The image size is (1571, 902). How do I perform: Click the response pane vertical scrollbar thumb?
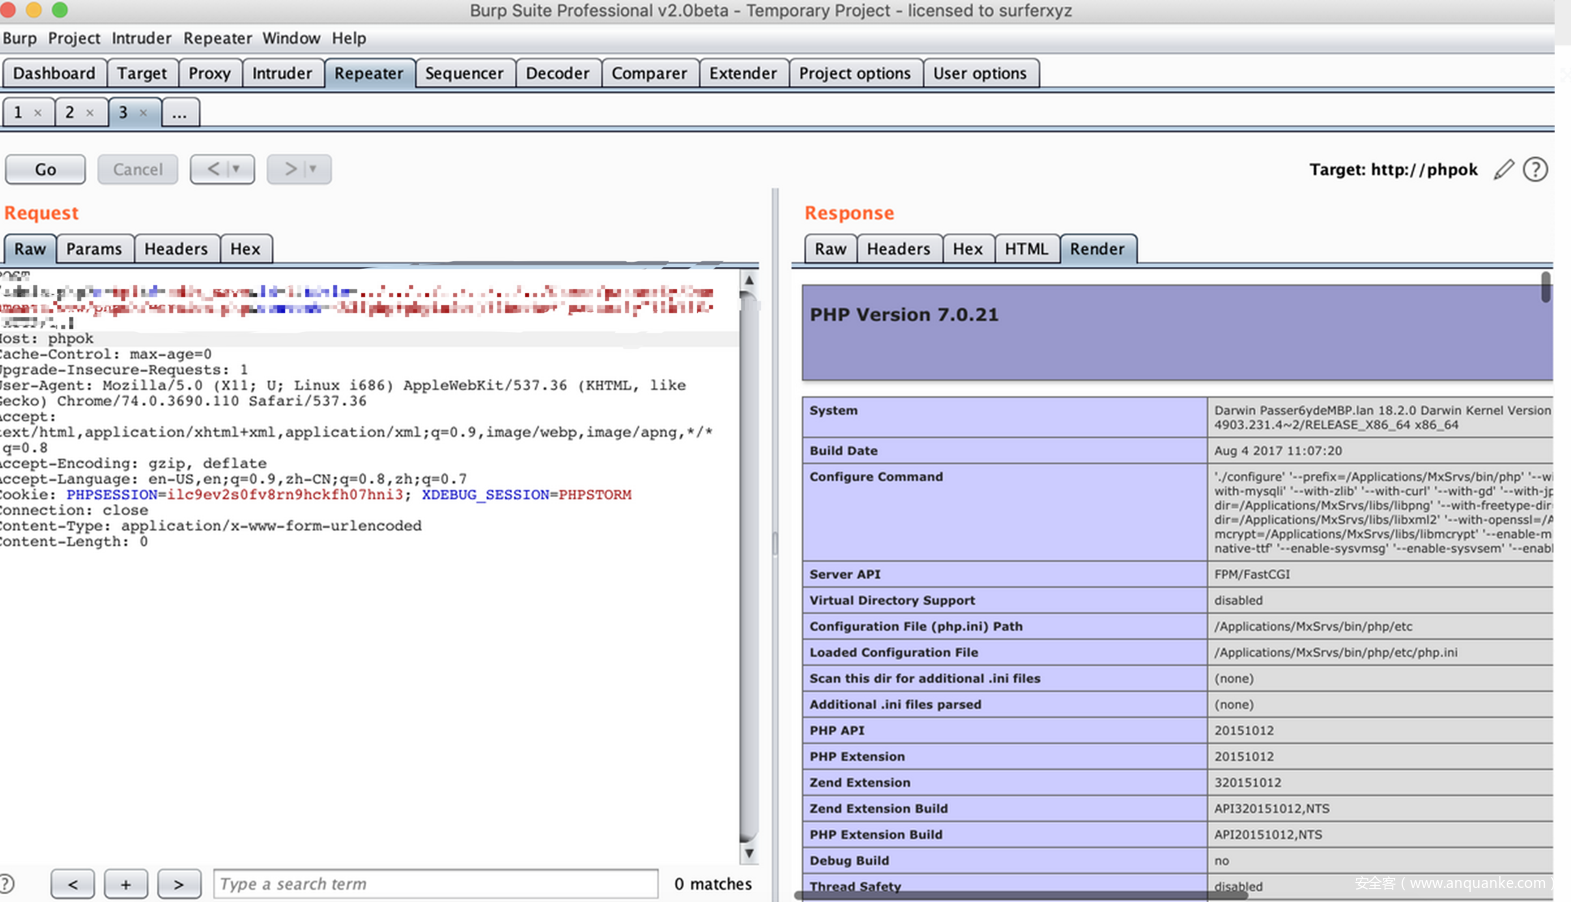pos(1545,287)
